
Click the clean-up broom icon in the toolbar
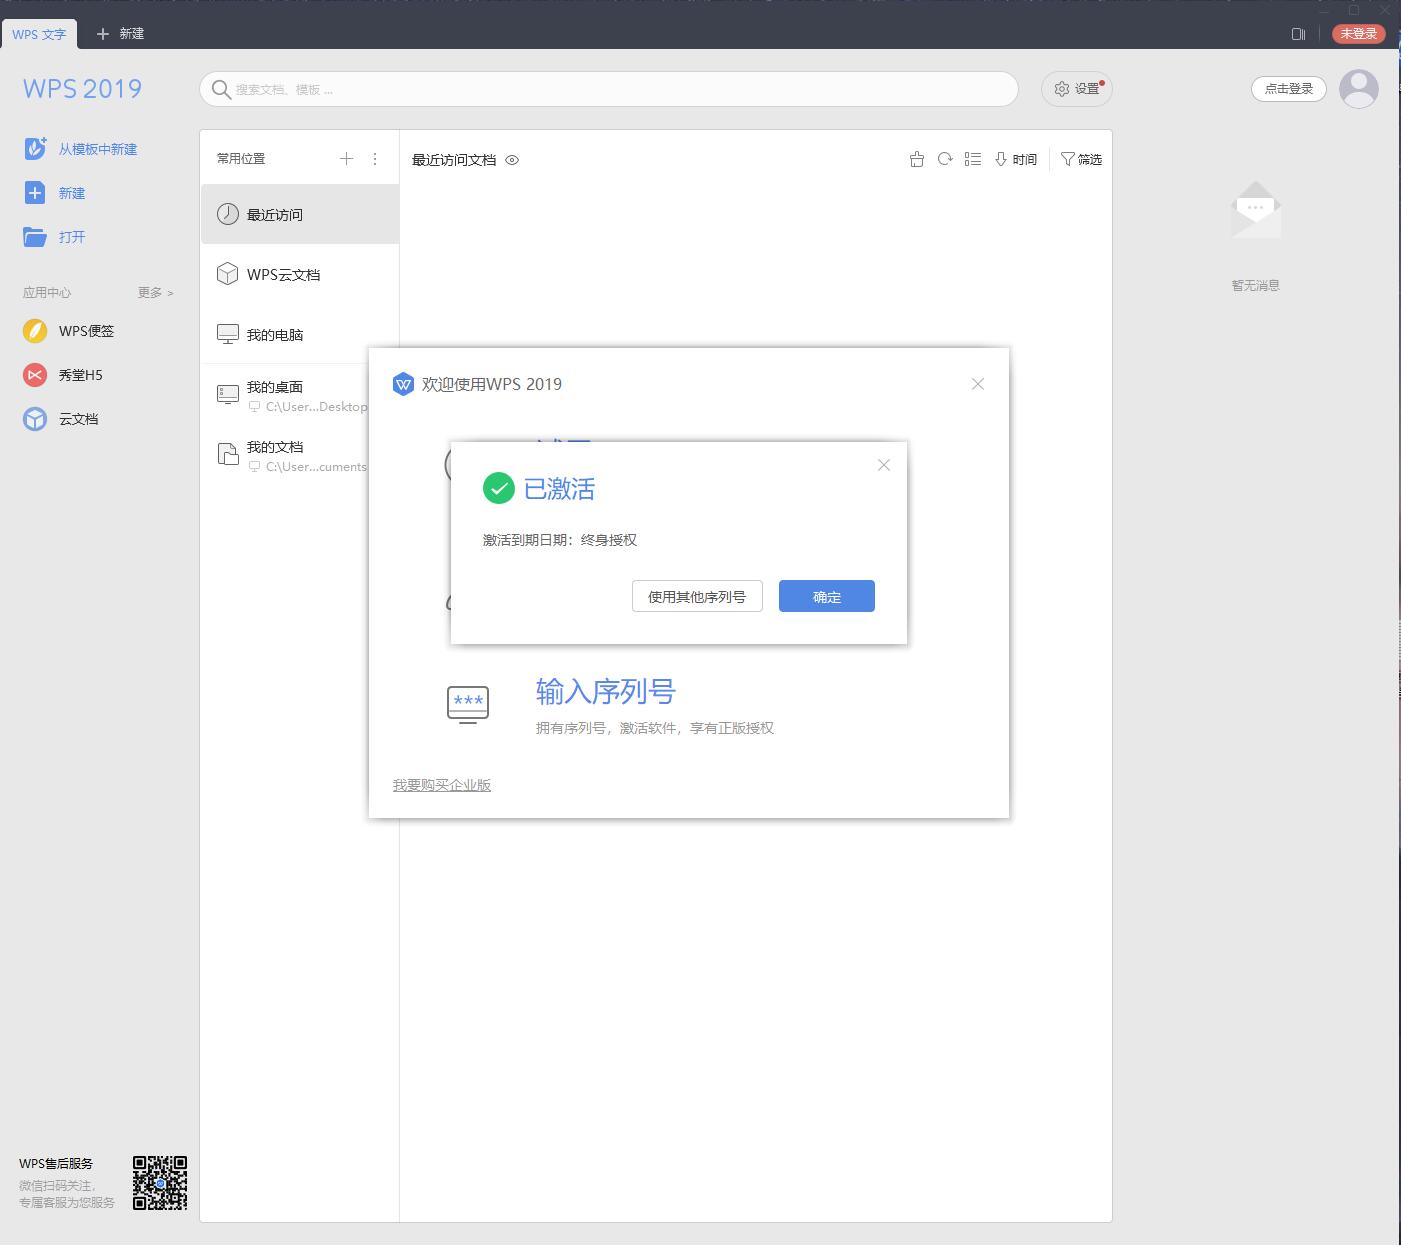click(916, 159)
